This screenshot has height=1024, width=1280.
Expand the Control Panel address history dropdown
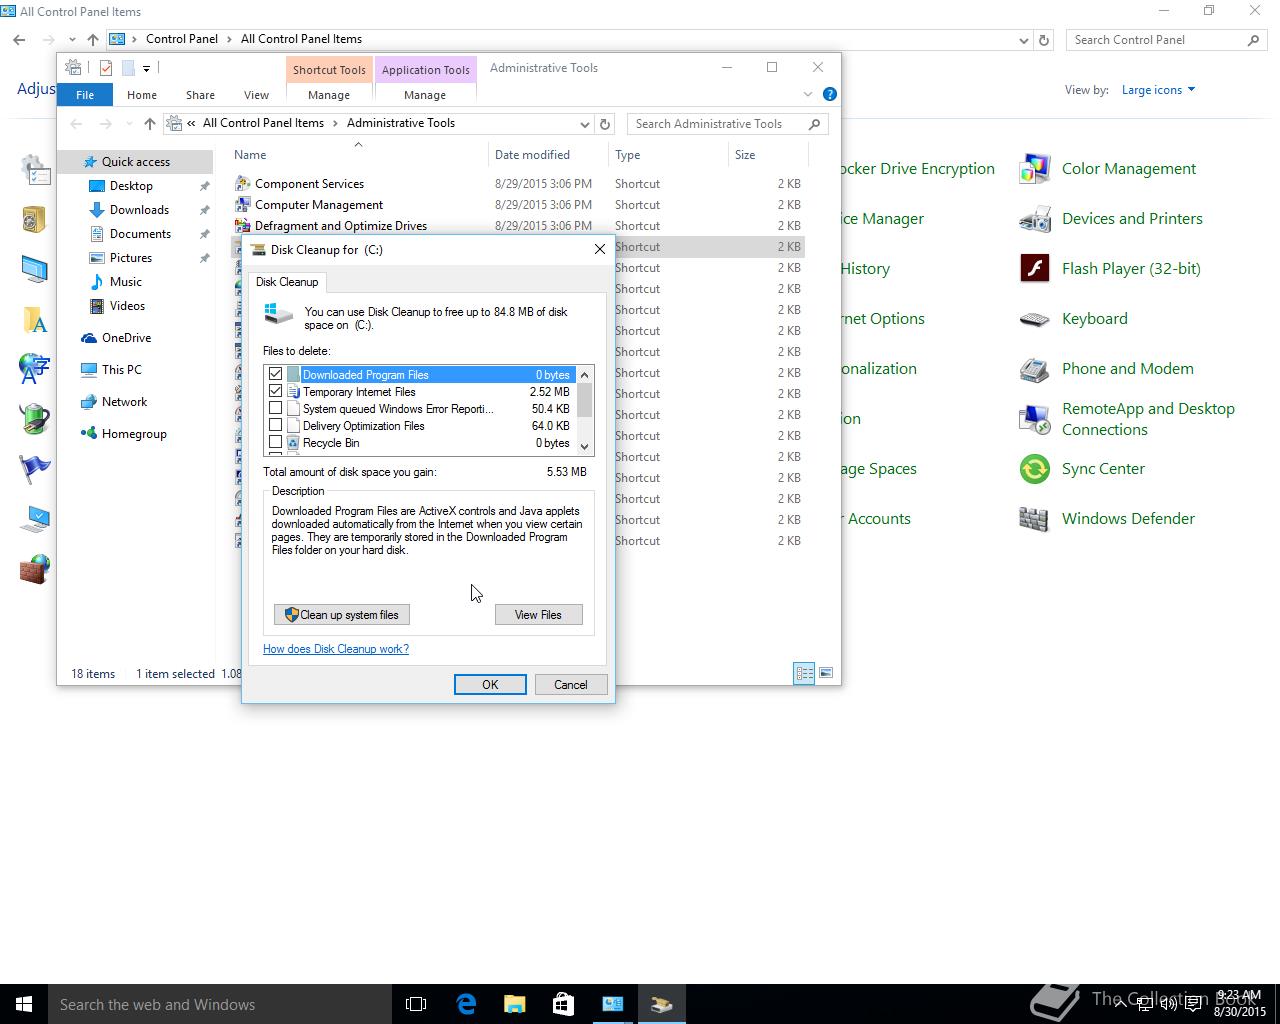pyautogui.click(x=1023, y=40)
